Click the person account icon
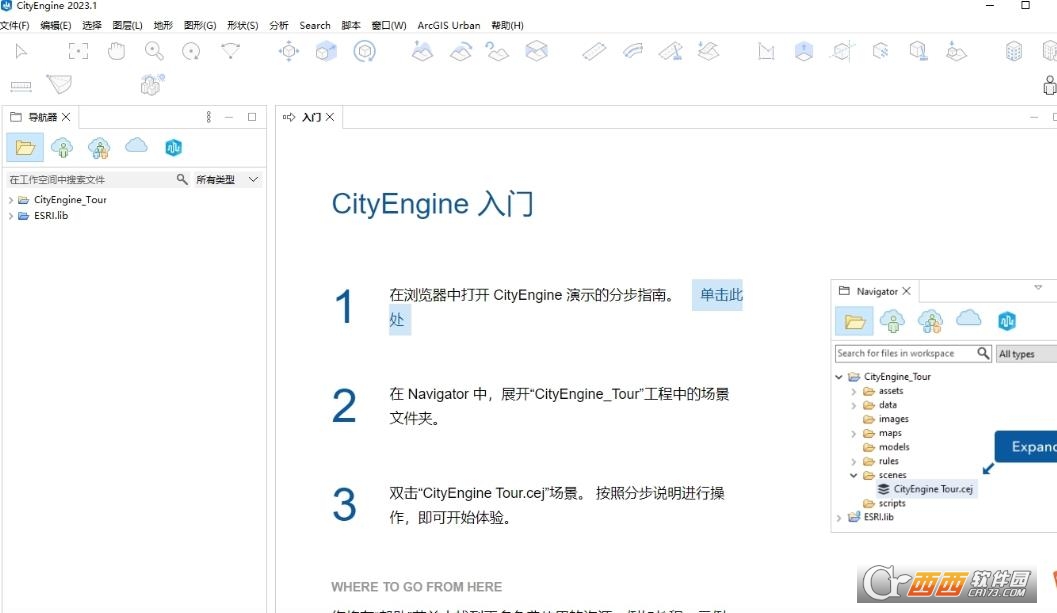This screenshot has height=613, width=1057. (1050, 85)
